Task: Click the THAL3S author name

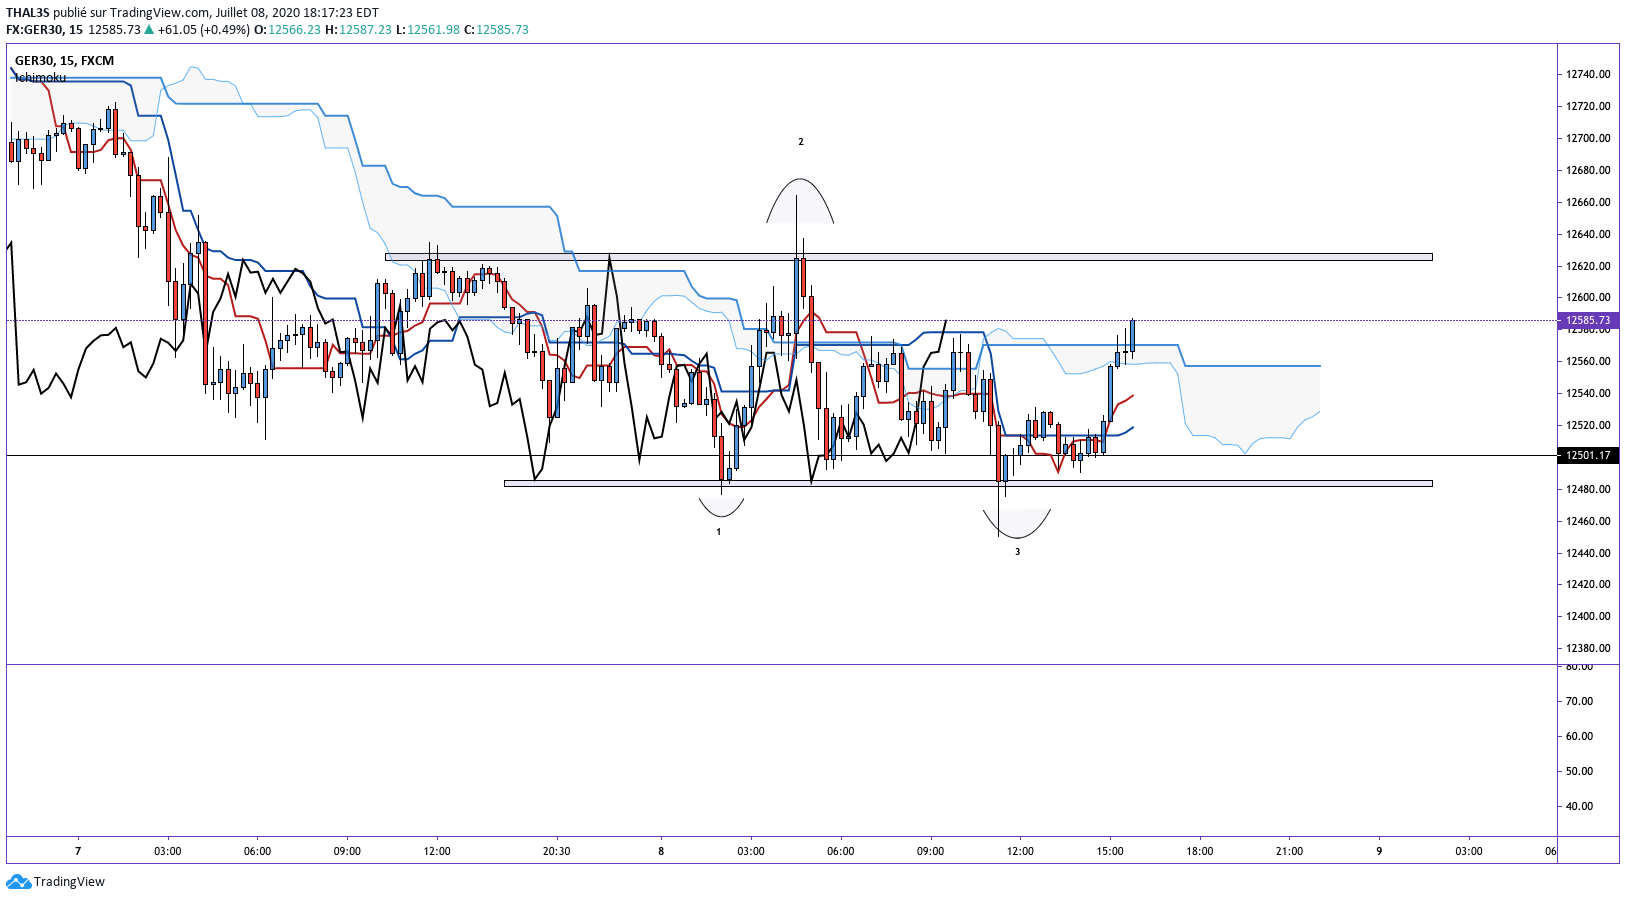Action: [x=27, y=13]
